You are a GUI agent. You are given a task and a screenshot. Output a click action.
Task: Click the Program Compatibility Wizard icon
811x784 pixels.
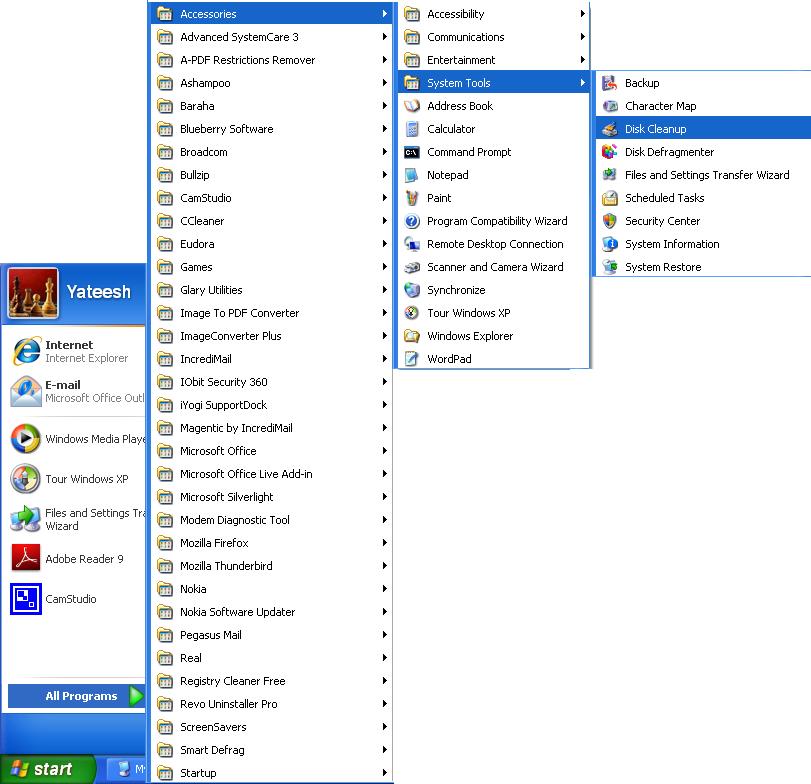(x=412, y=221)
